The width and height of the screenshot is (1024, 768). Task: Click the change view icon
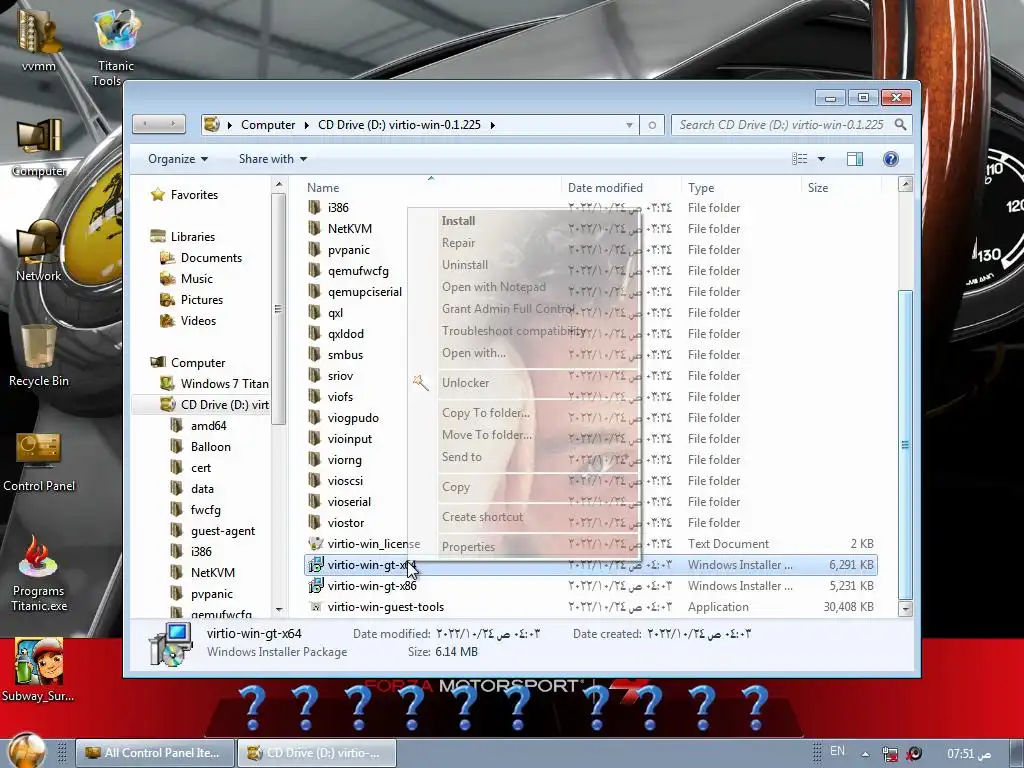point(799,159)
